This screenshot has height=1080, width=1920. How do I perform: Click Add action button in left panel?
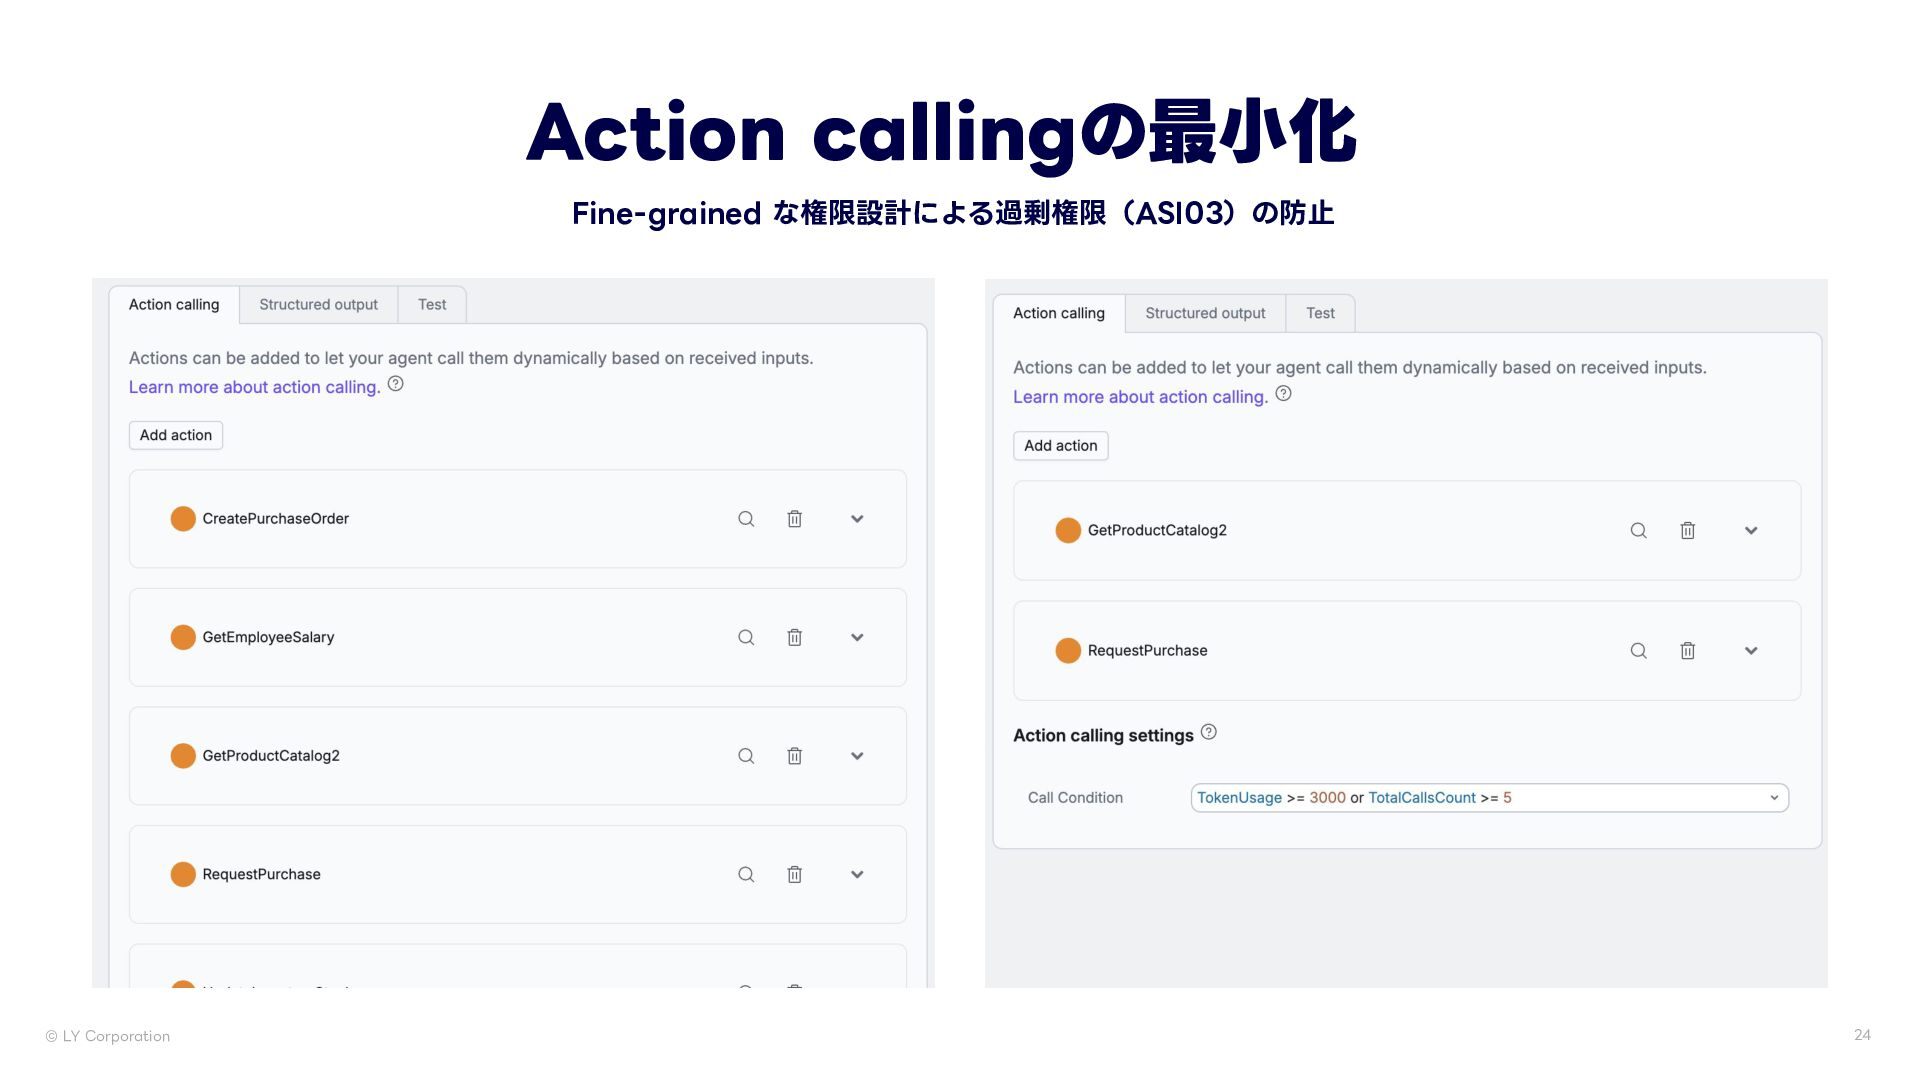point(176,435)
